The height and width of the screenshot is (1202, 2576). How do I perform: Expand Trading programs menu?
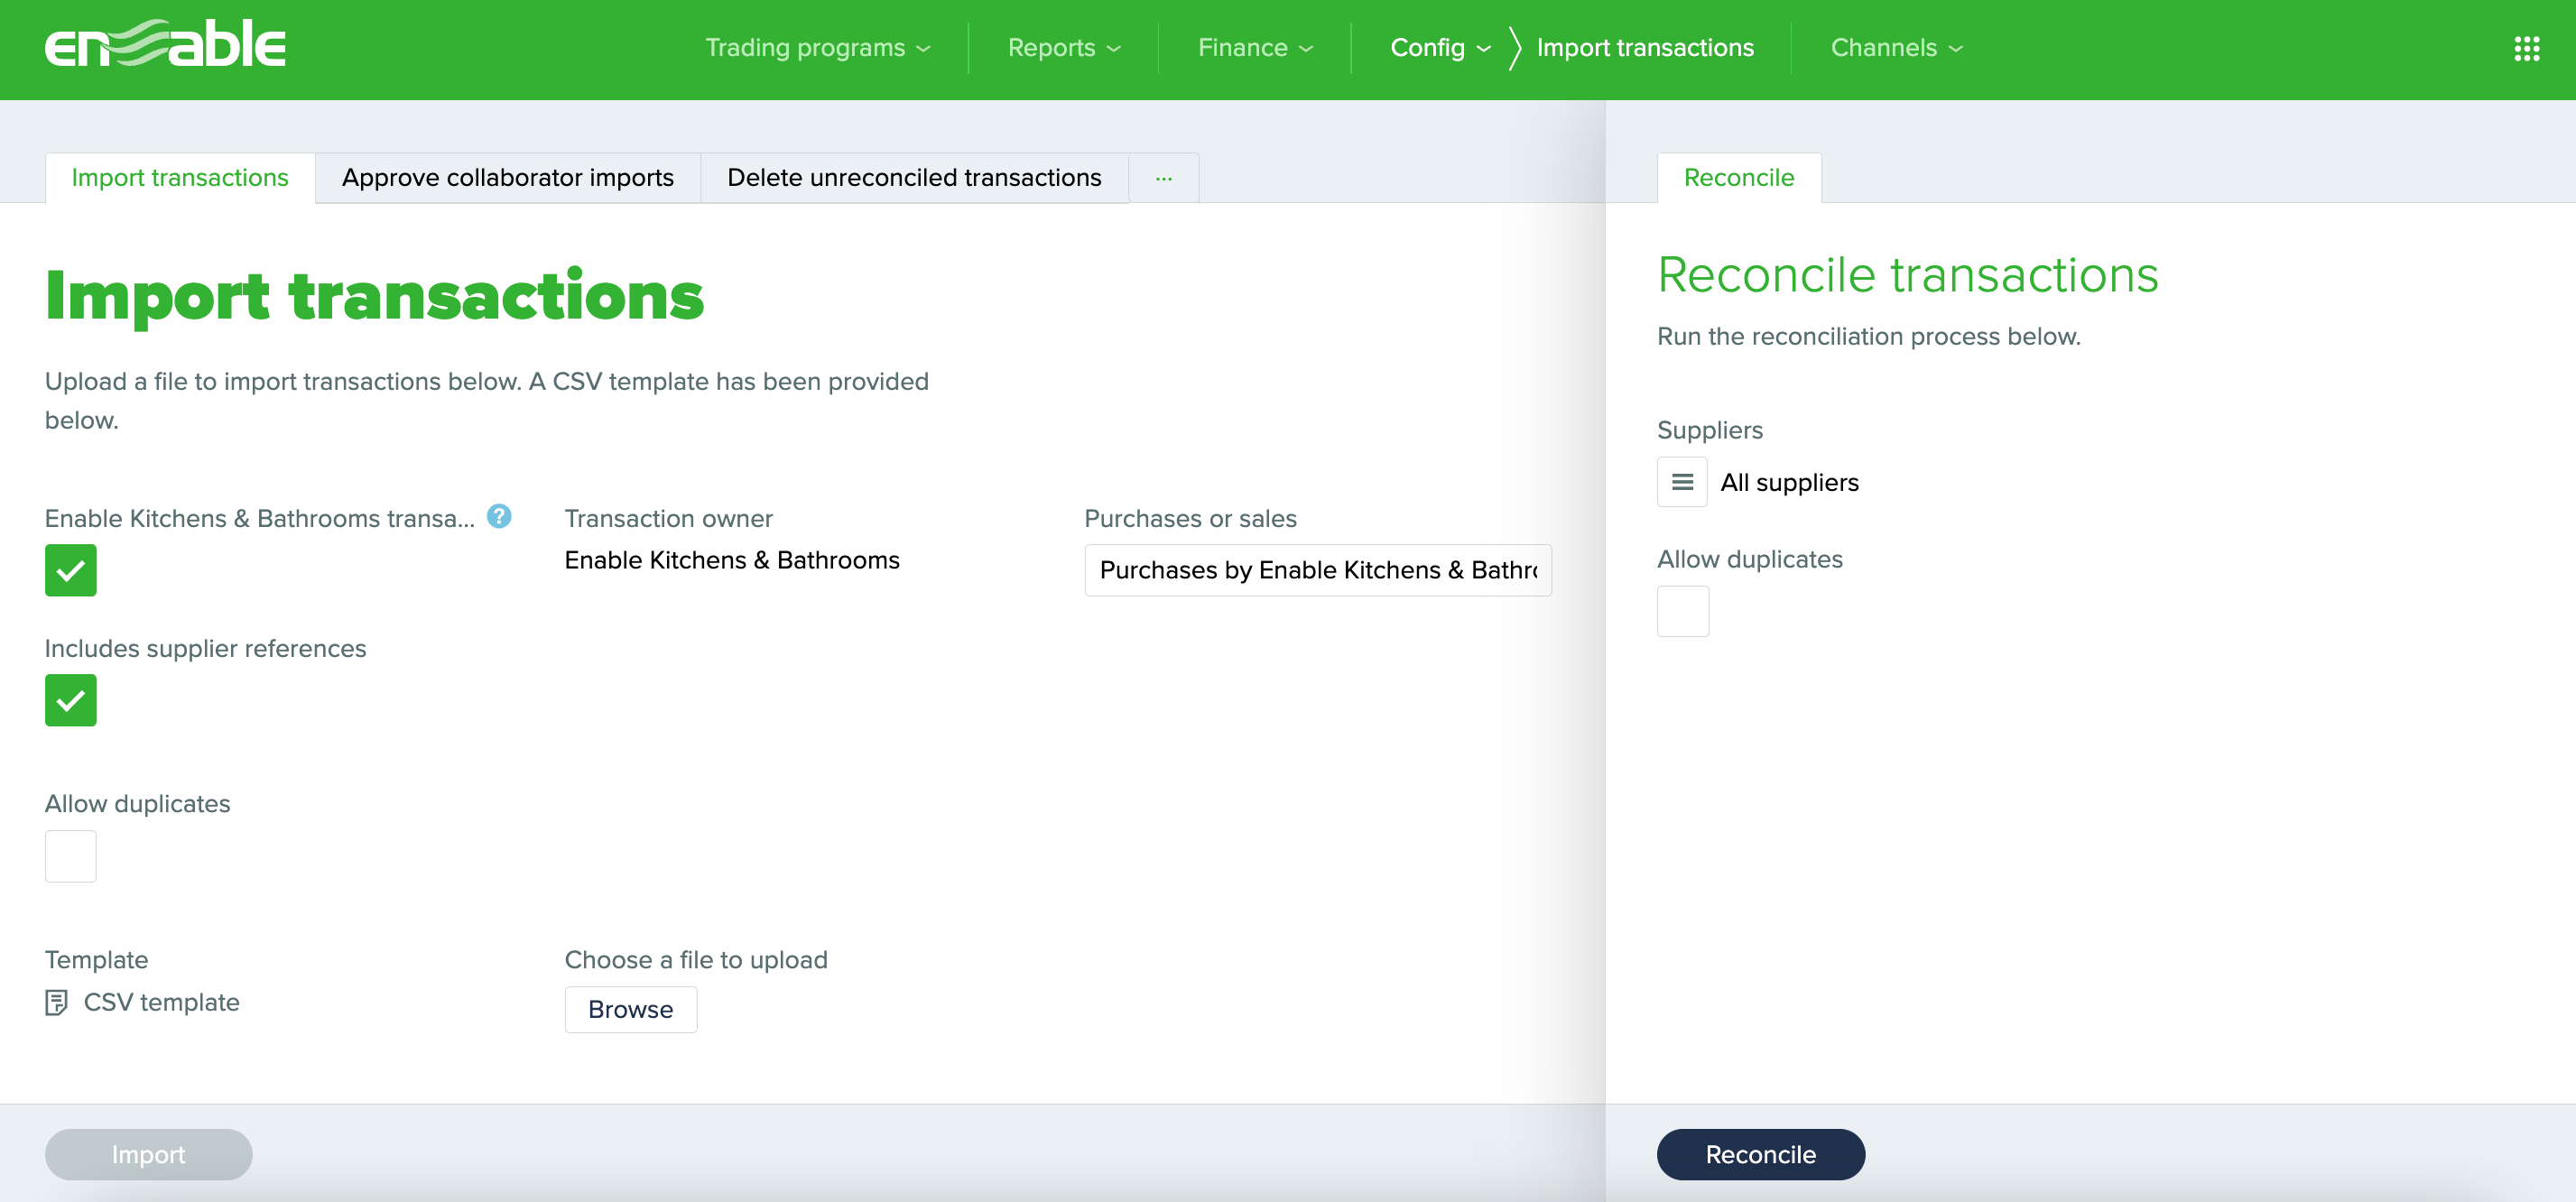tap(818, 48)
